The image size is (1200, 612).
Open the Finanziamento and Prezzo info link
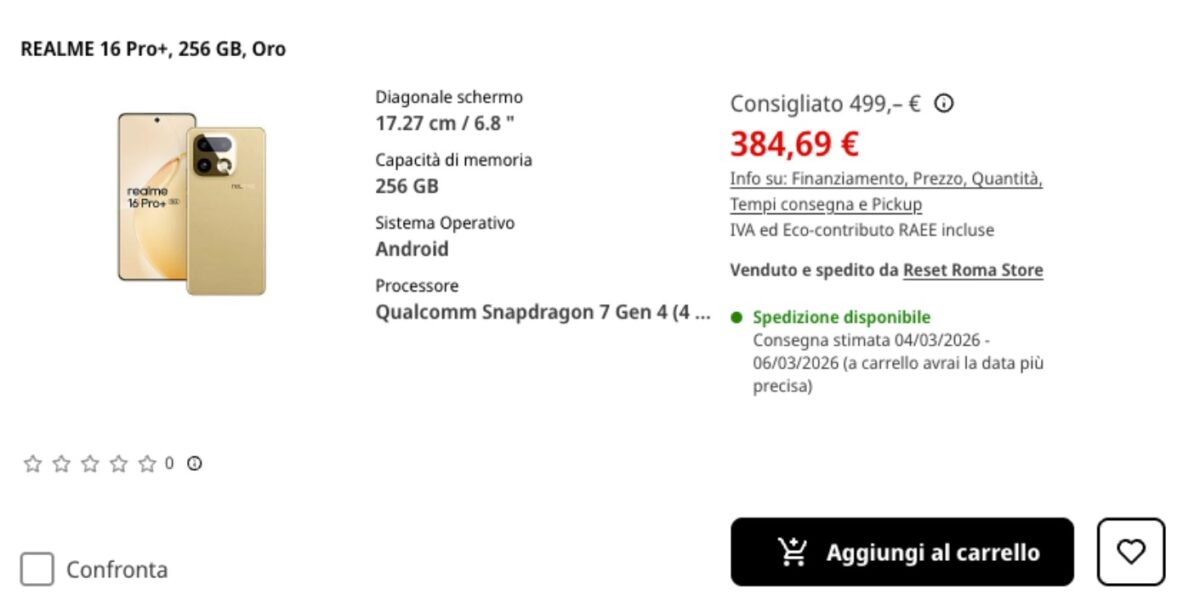886,182
